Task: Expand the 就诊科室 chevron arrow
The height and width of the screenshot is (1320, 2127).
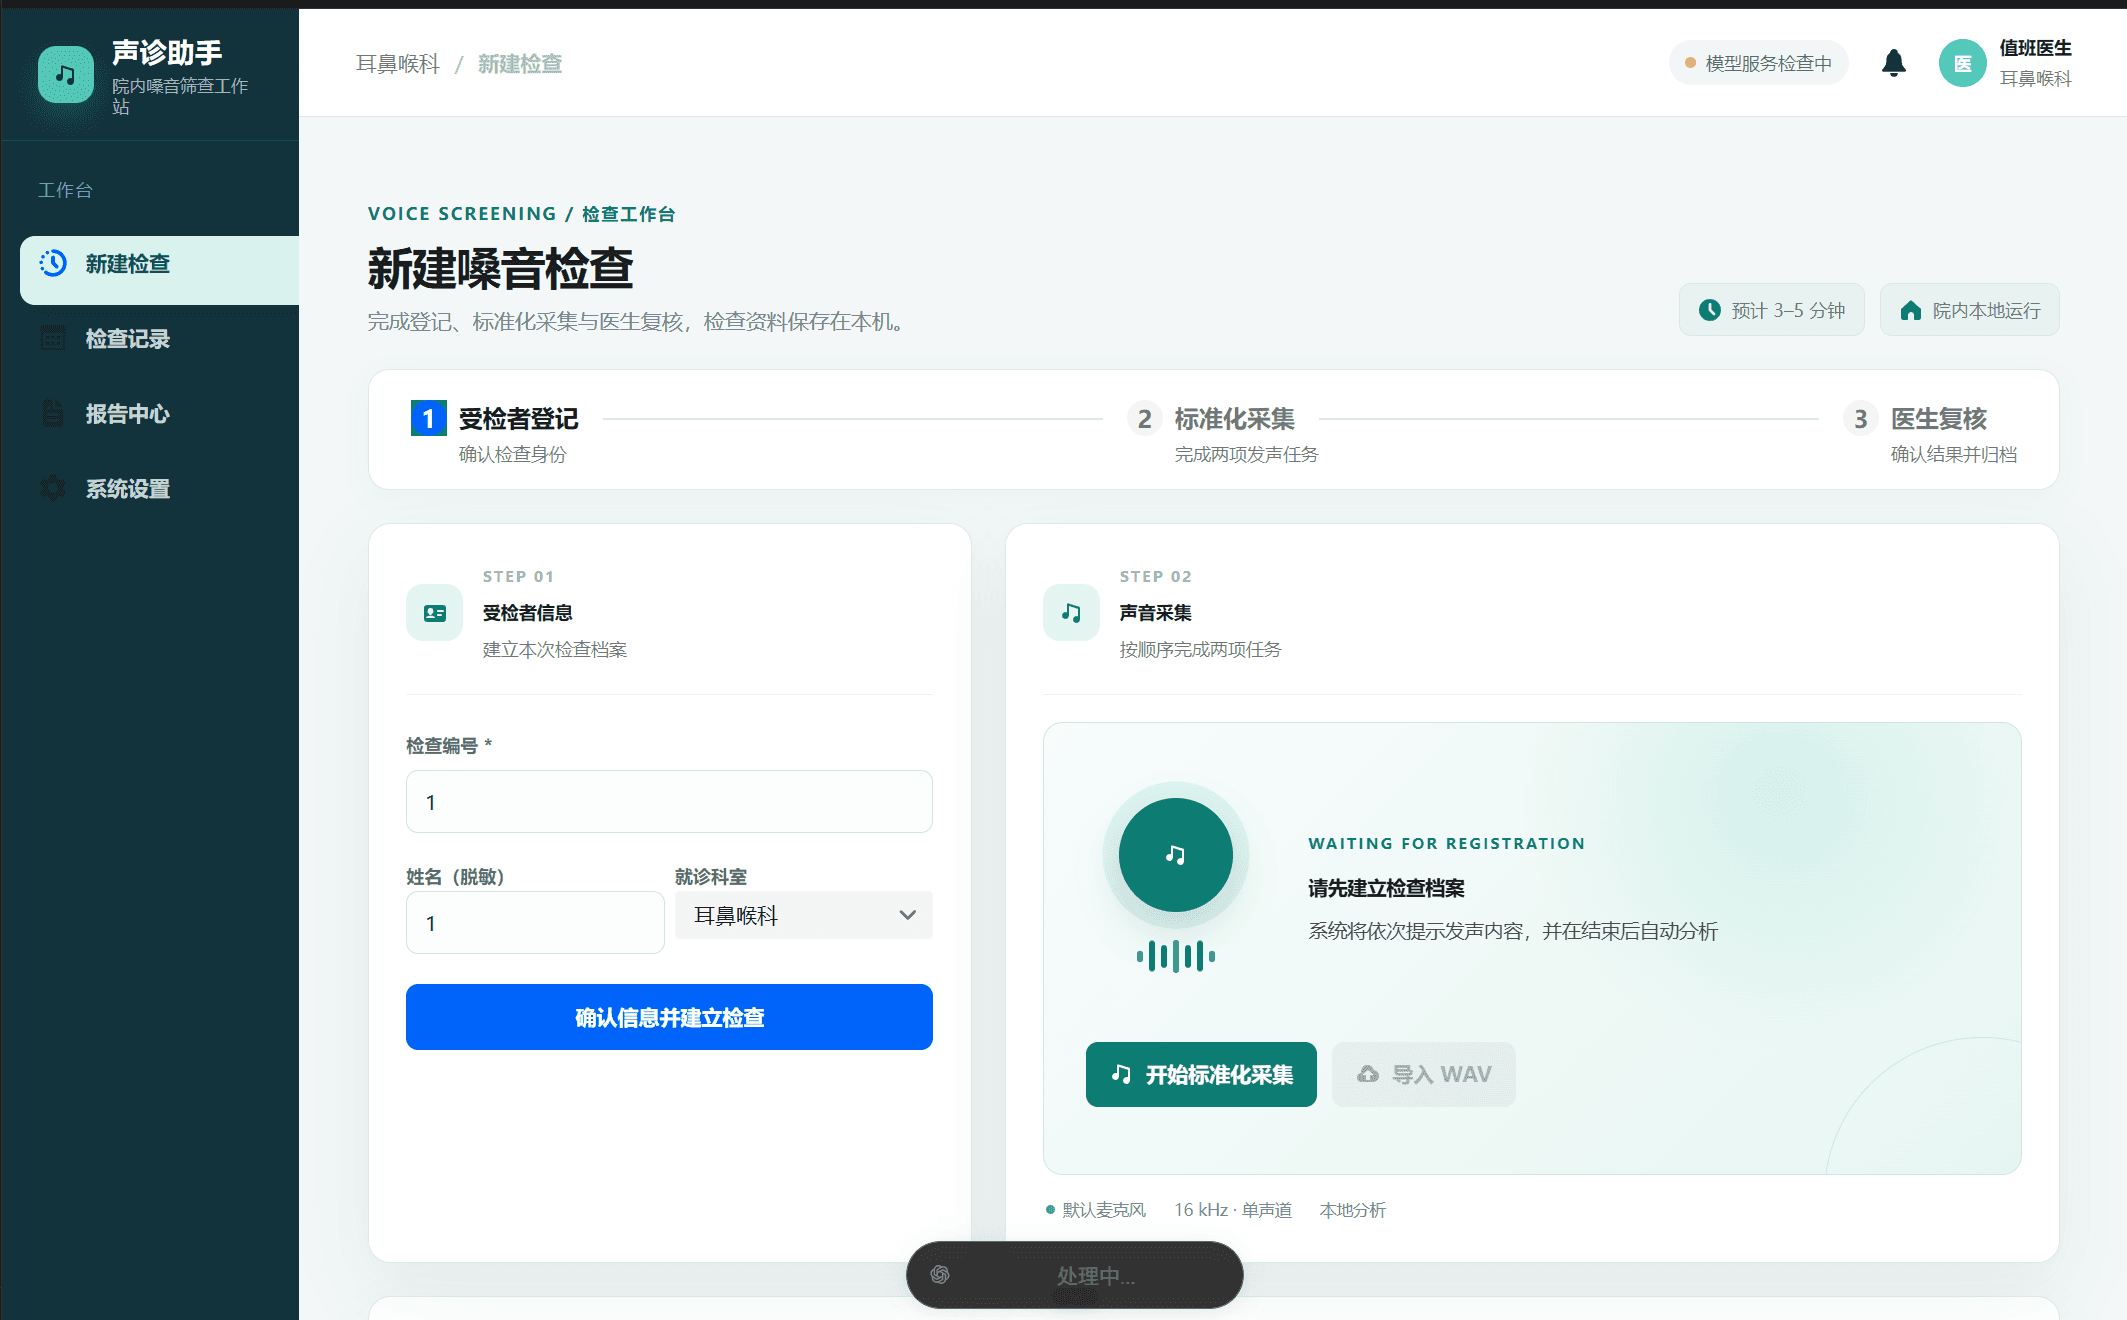Action: point(907,915)
